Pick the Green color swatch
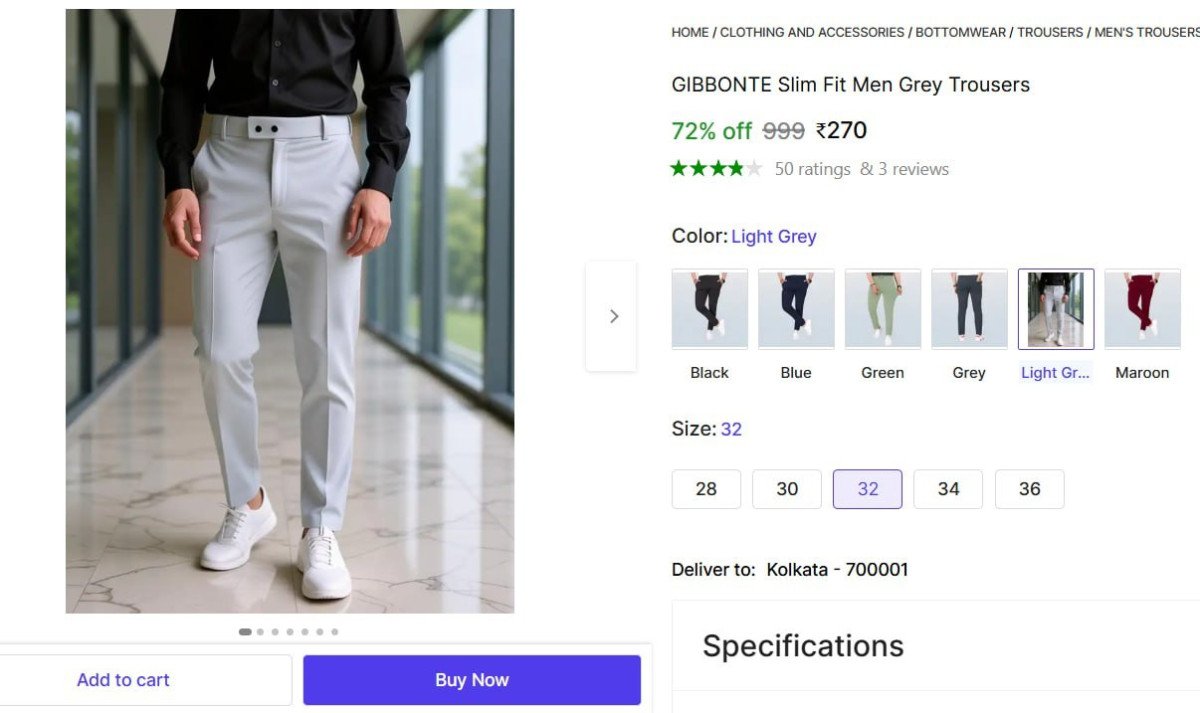 [x=882, y=308]
